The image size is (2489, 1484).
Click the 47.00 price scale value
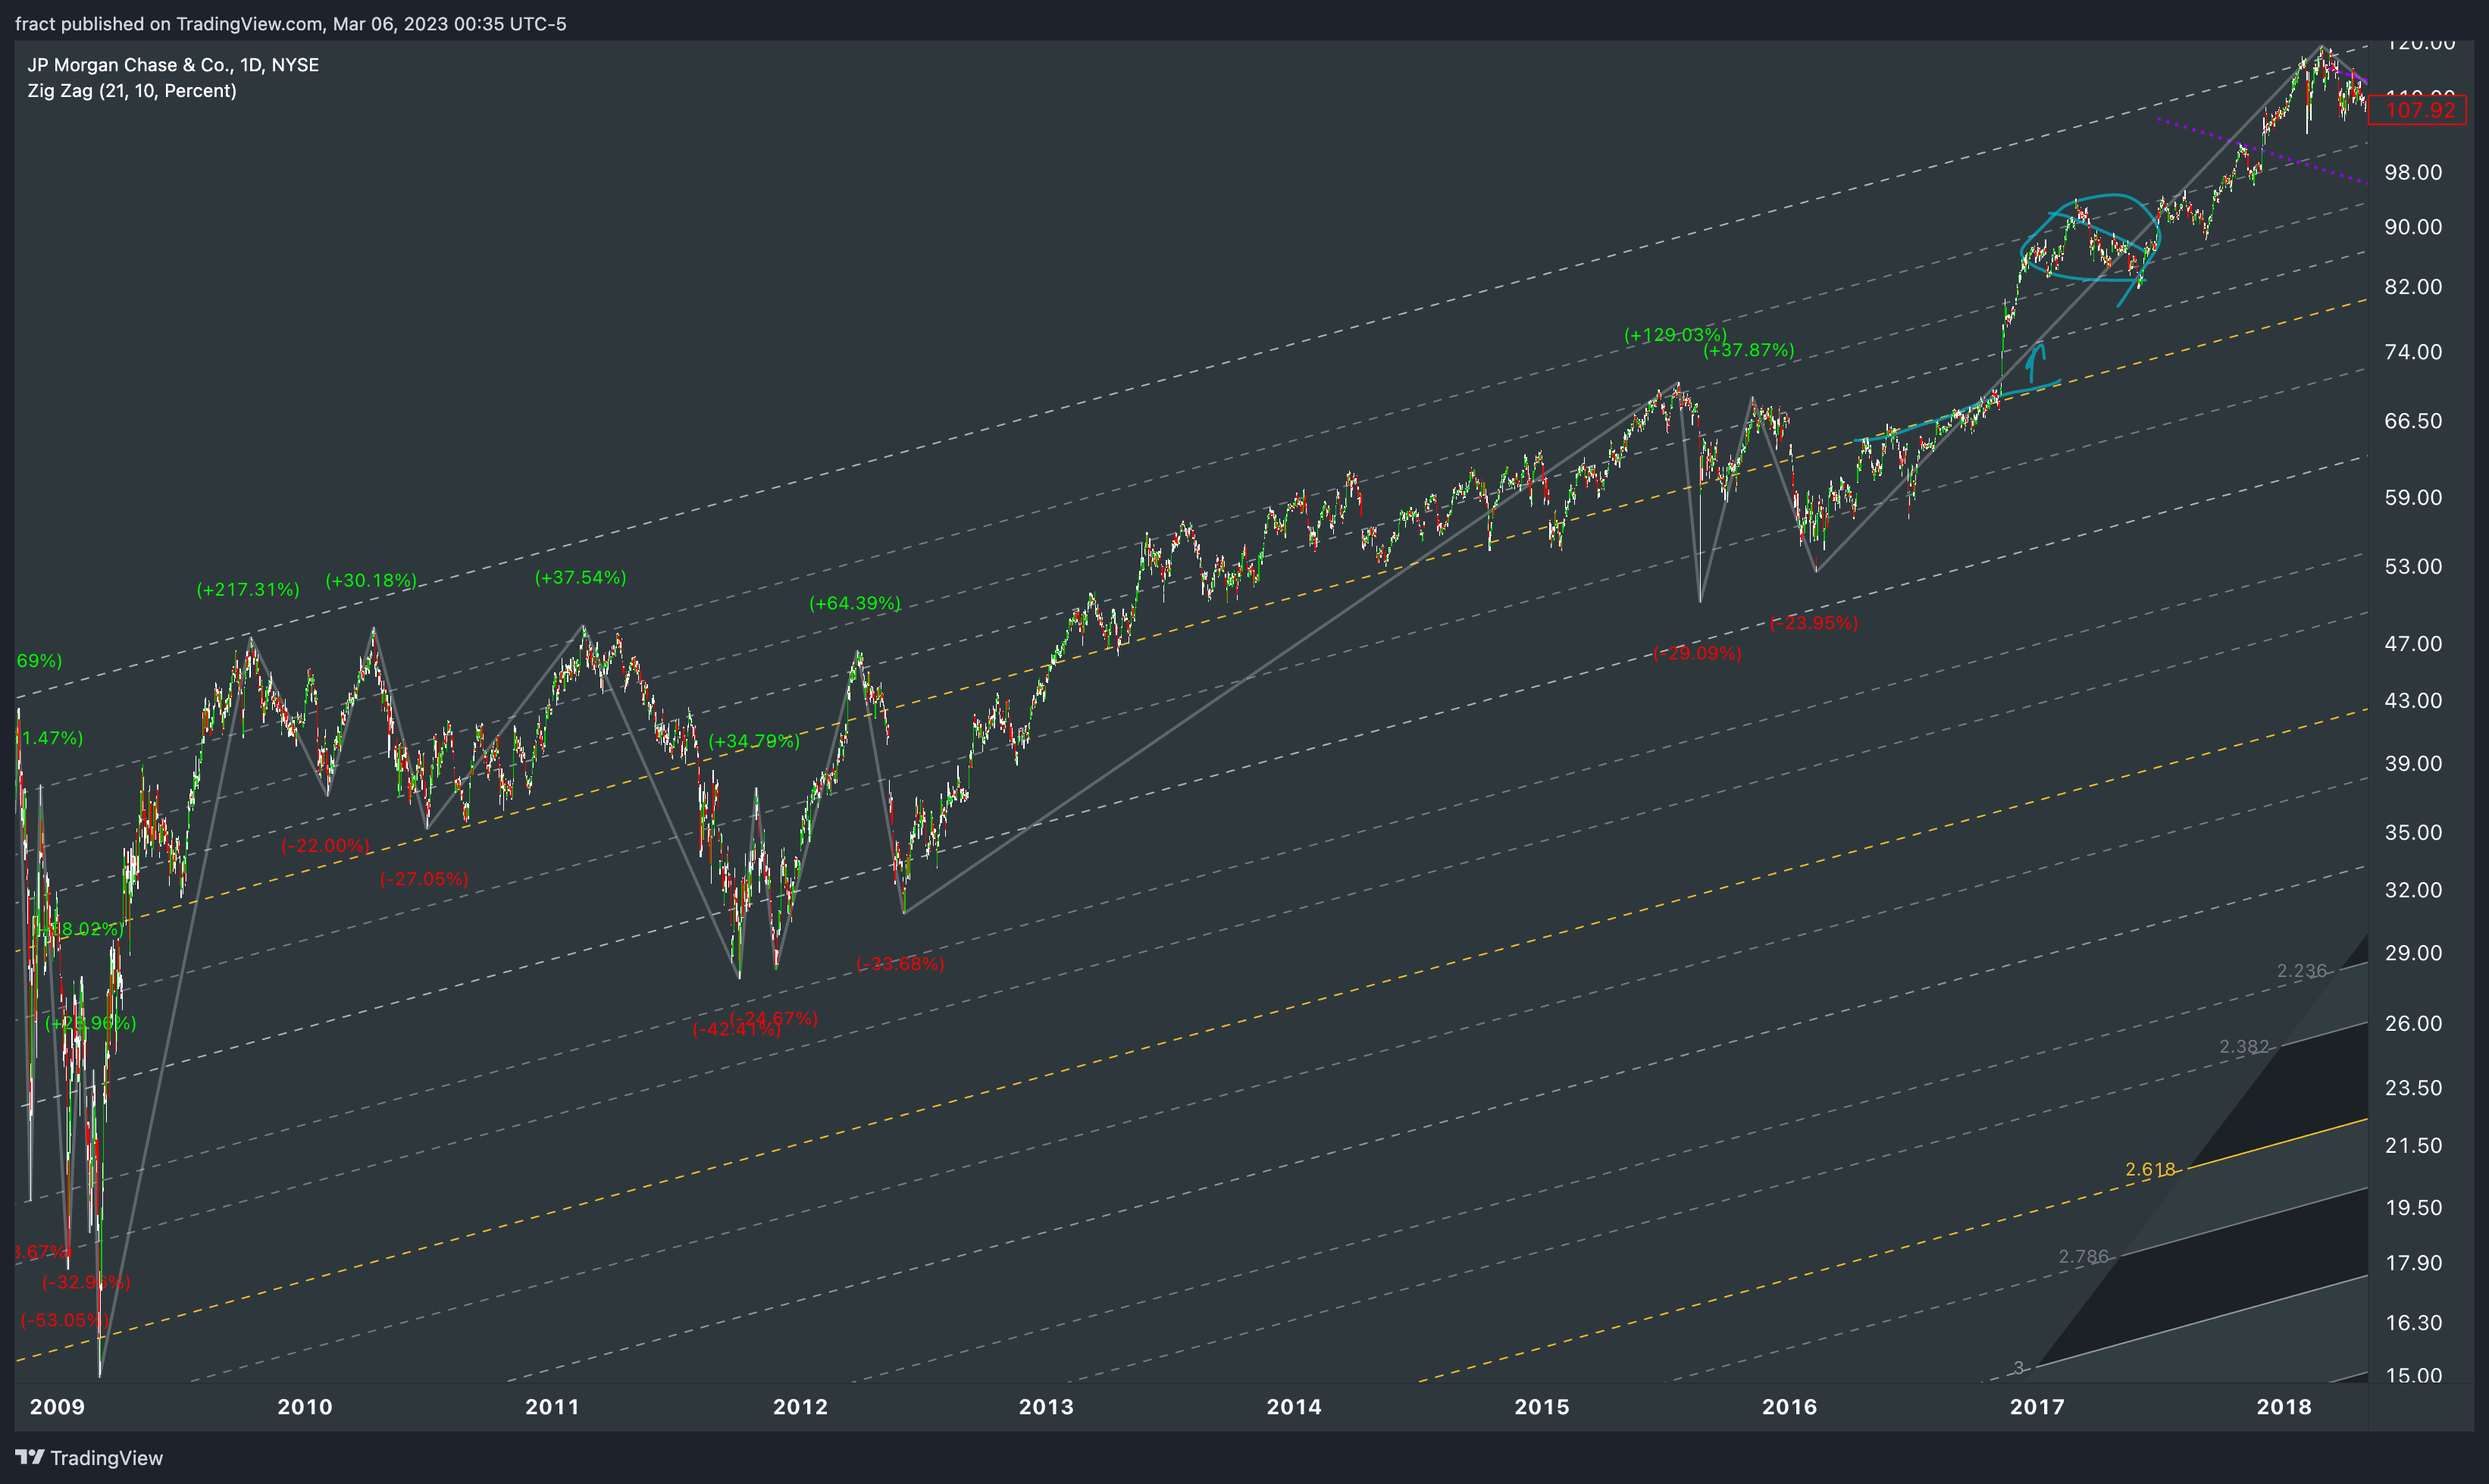pyautogui.click(x=2413, y=645)
